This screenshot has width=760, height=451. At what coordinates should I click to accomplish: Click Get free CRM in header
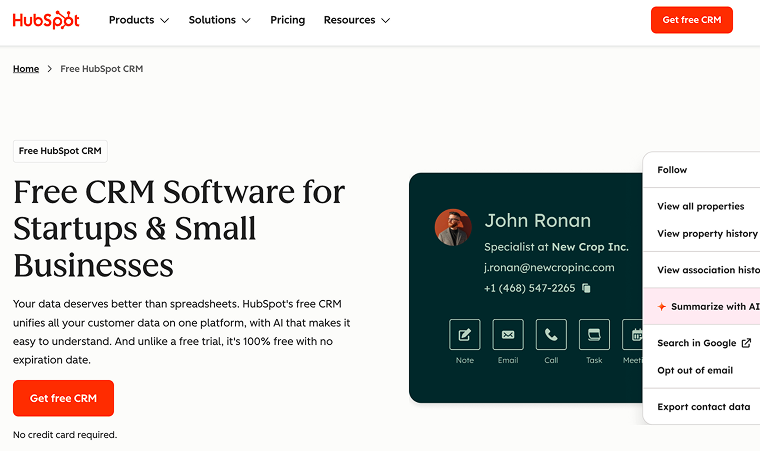click(692, 20)
